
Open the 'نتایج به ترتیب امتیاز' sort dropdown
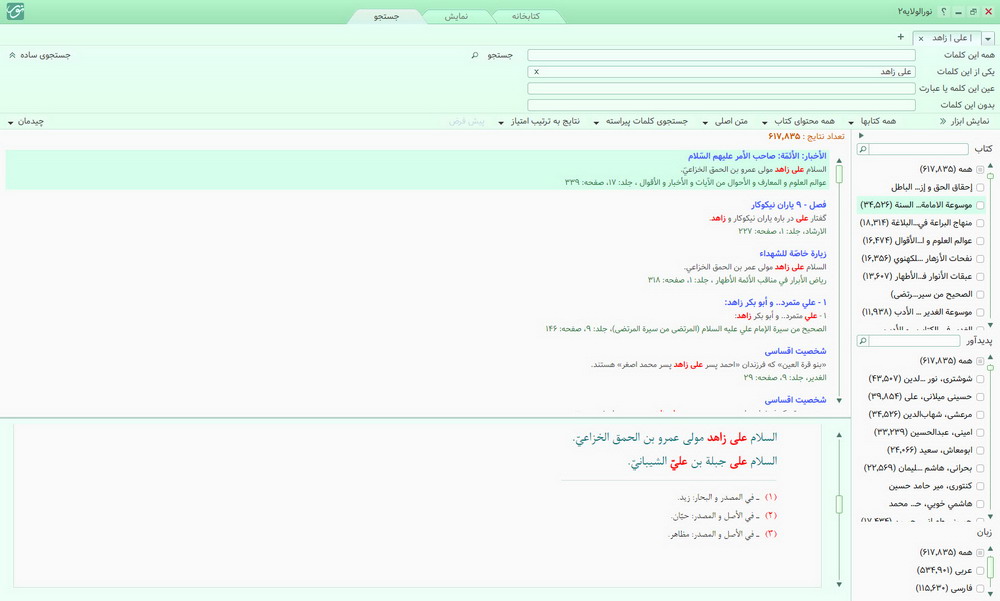pos(539,121)
